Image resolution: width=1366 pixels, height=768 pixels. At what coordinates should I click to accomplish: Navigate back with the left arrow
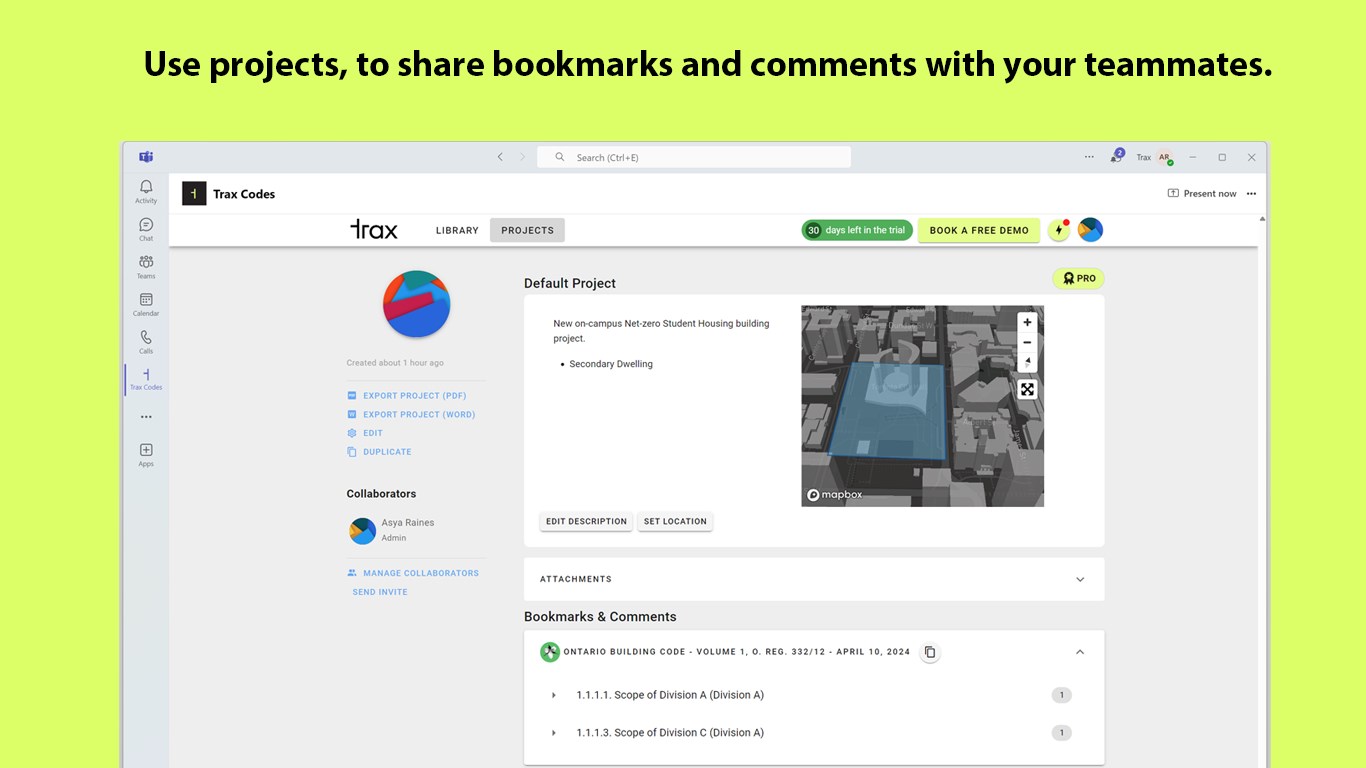click(x=501, y=157)
